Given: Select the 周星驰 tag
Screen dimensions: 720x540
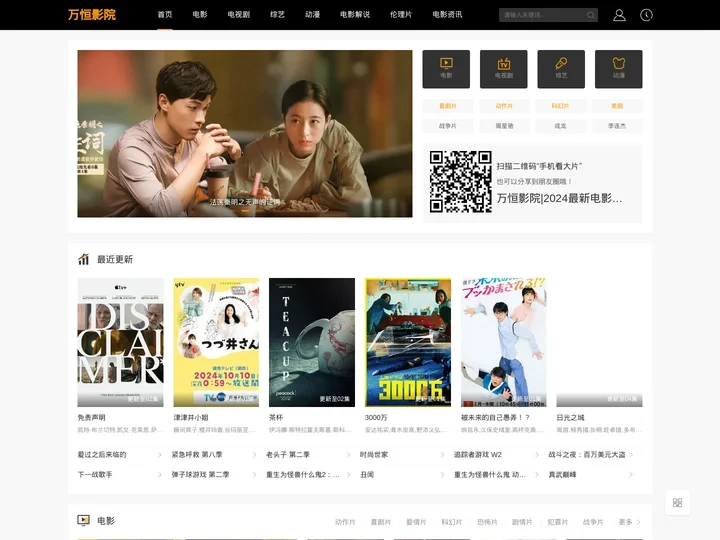Looking at the screenshot, I should (x=504, y=126).
